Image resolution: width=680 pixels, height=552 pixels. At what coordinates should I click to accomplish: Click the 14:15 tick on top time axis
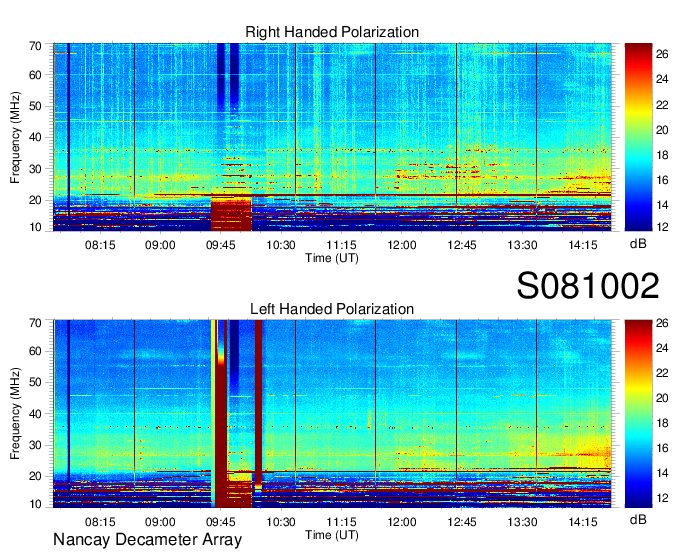click(583, 245)
